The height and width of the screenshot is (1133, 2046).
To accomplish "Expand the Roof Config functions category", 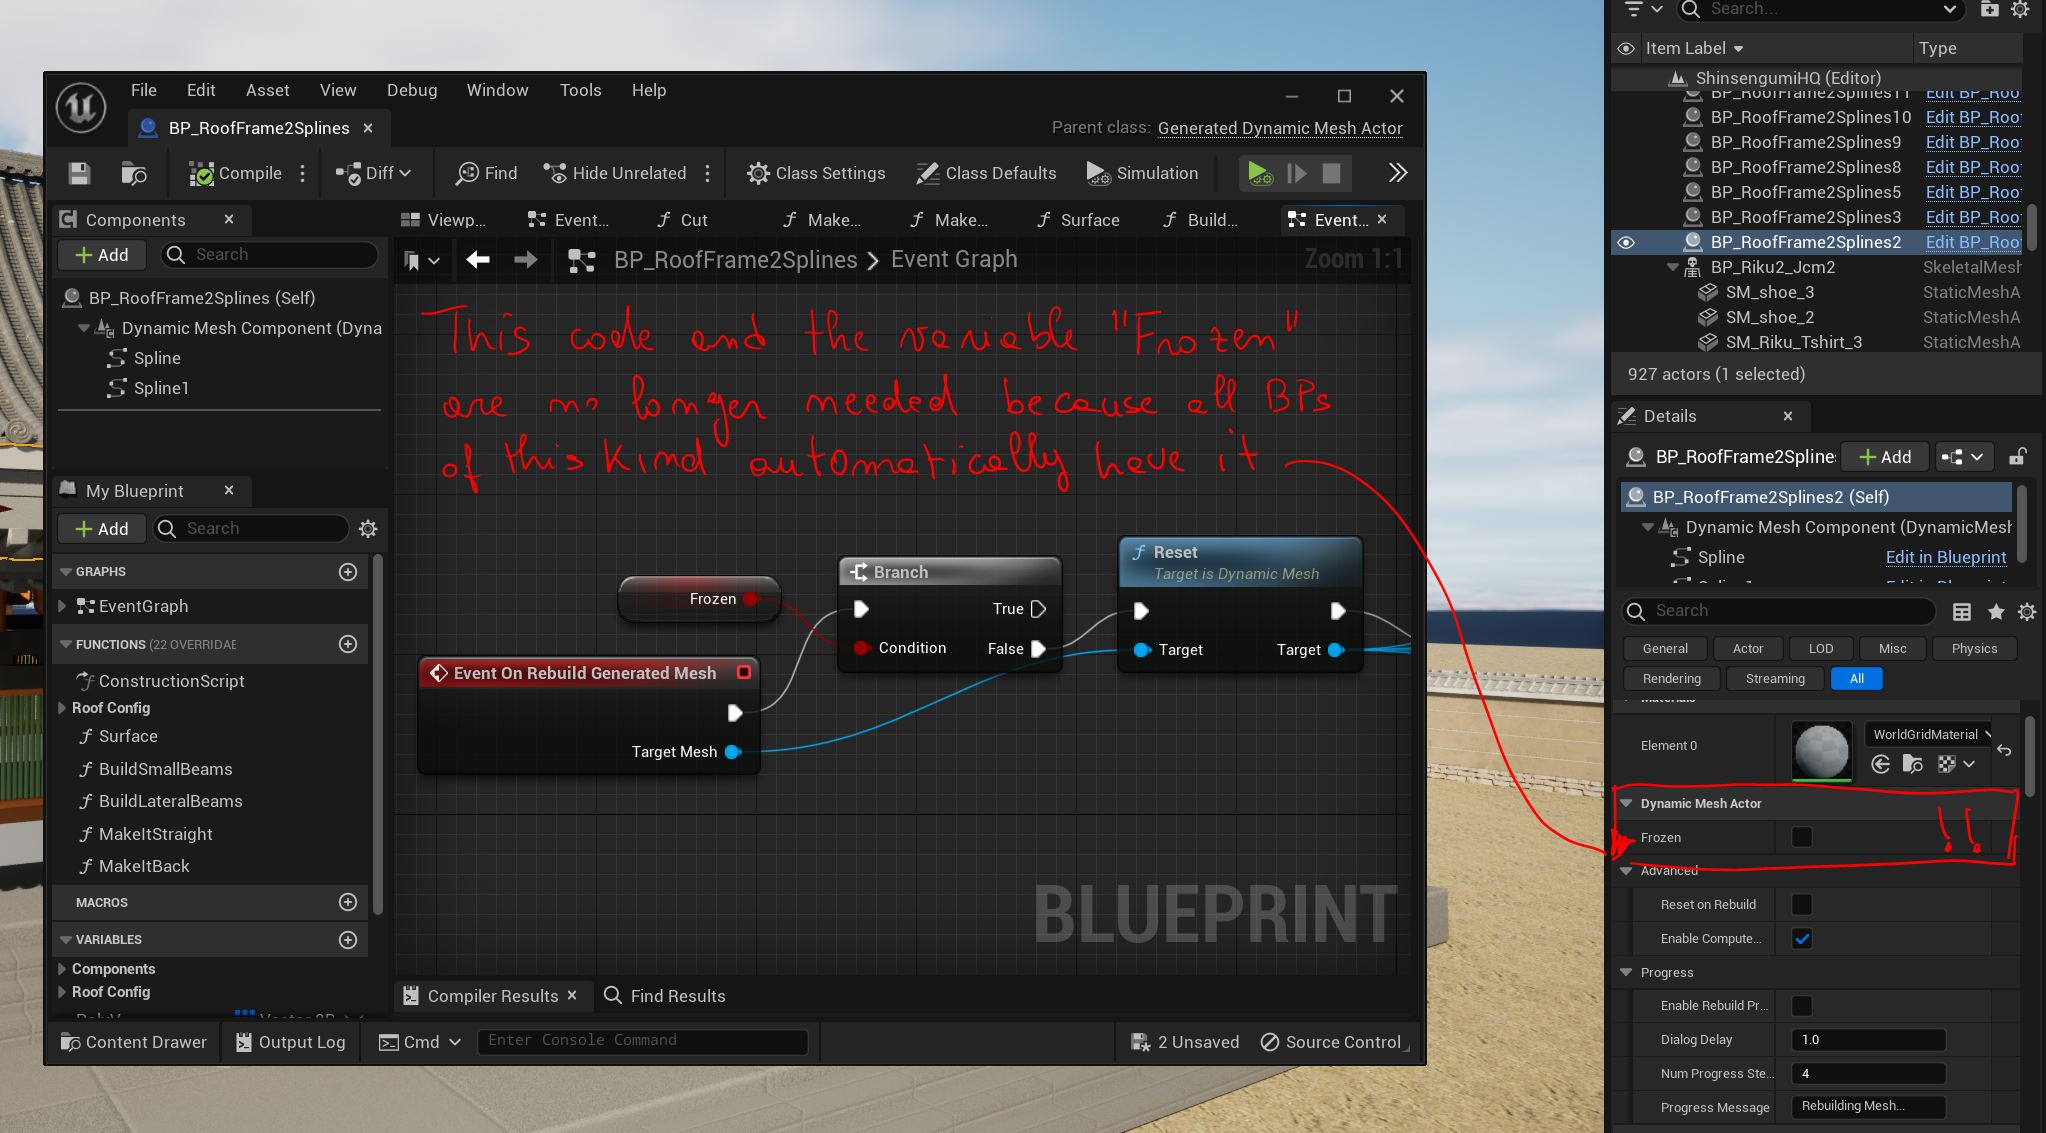I will tap(62, 708).
